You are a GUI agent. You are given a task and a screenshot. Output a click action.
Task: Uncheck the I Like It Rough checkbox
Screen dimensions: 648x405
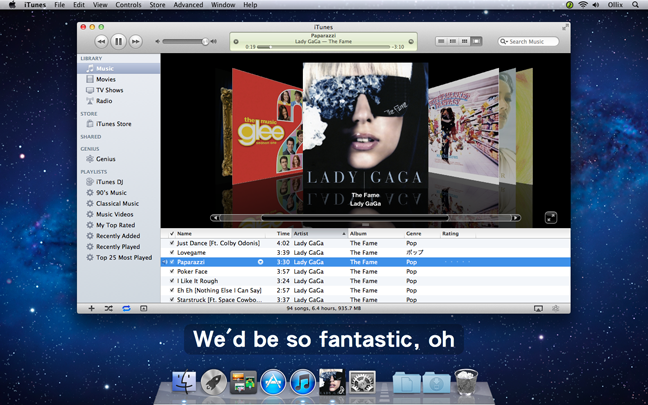172,281
